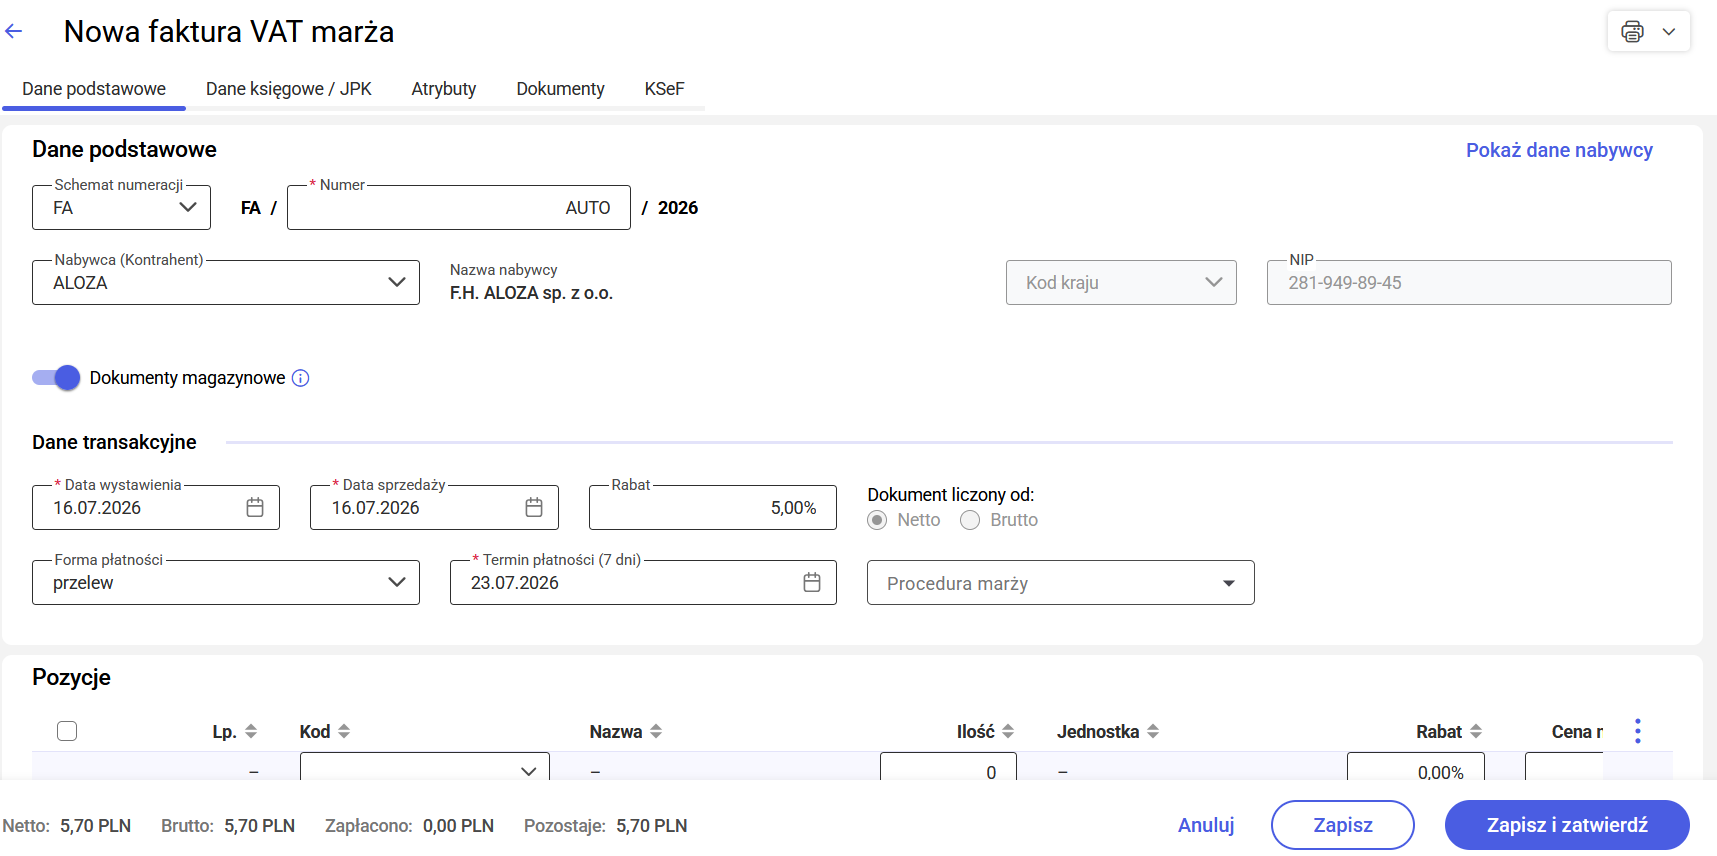1717x856 pixels.
Task: Open the Procedura marży dropdown
Action: point(1061,583)
